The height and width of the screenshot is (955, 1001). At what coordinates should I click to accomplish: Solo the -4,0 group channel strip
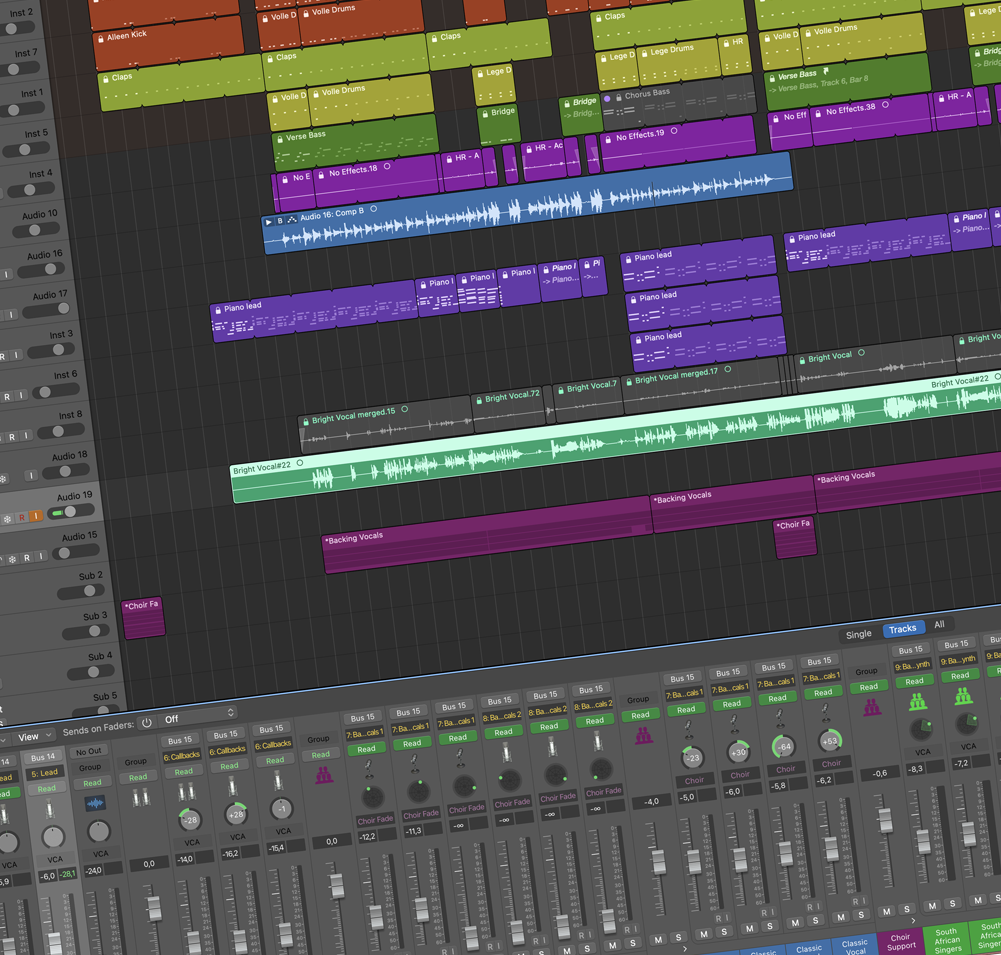[679, 937]
